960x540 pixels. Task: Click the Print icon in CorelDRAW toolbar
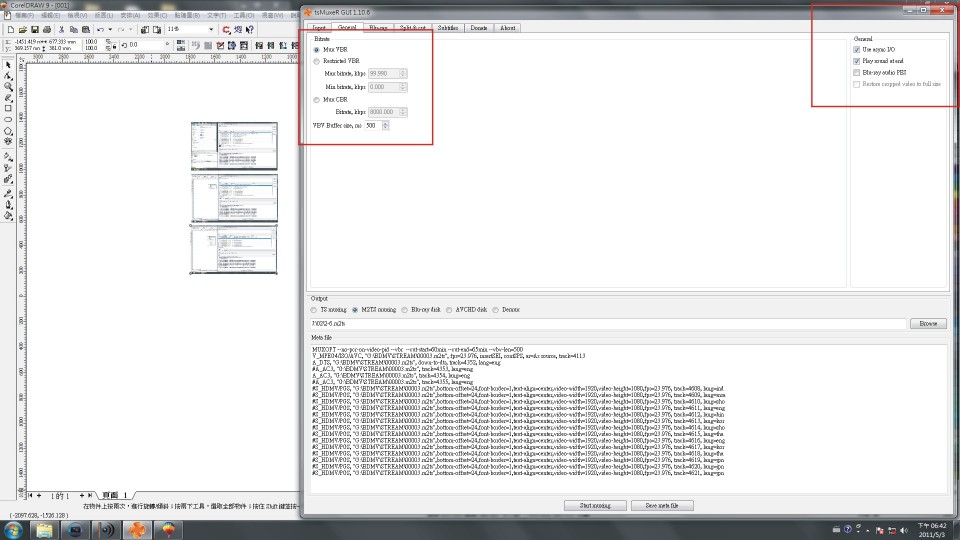47,29
